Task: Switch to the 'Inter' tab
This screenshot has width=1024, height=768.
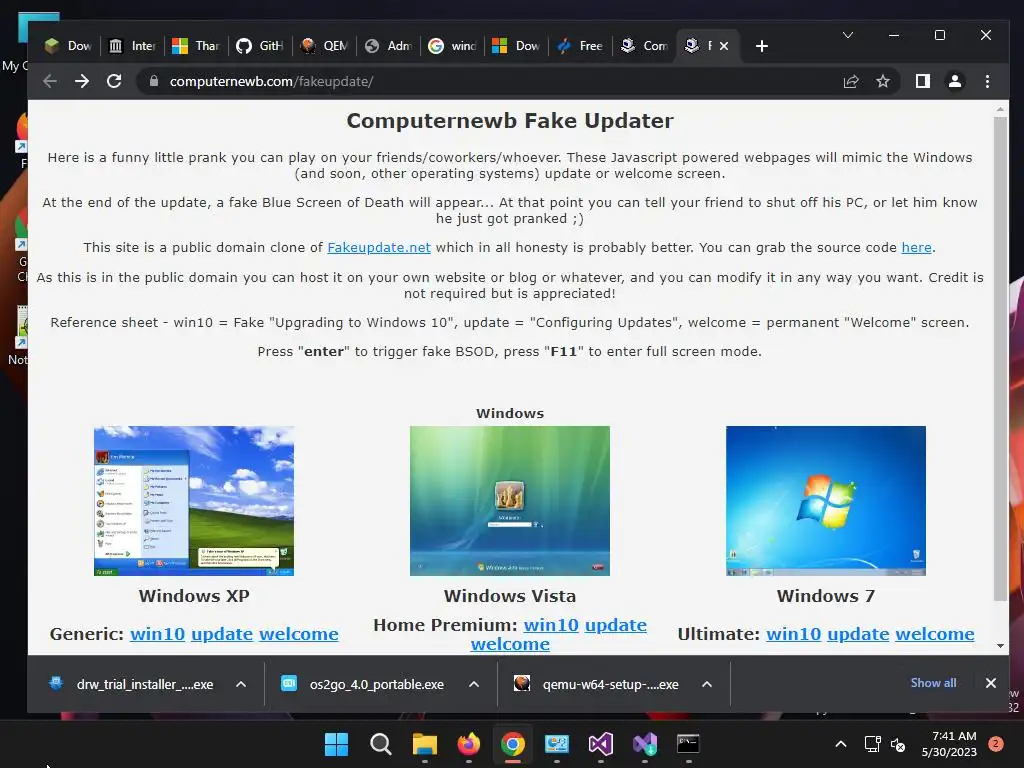Action: [x=132, y=46]
